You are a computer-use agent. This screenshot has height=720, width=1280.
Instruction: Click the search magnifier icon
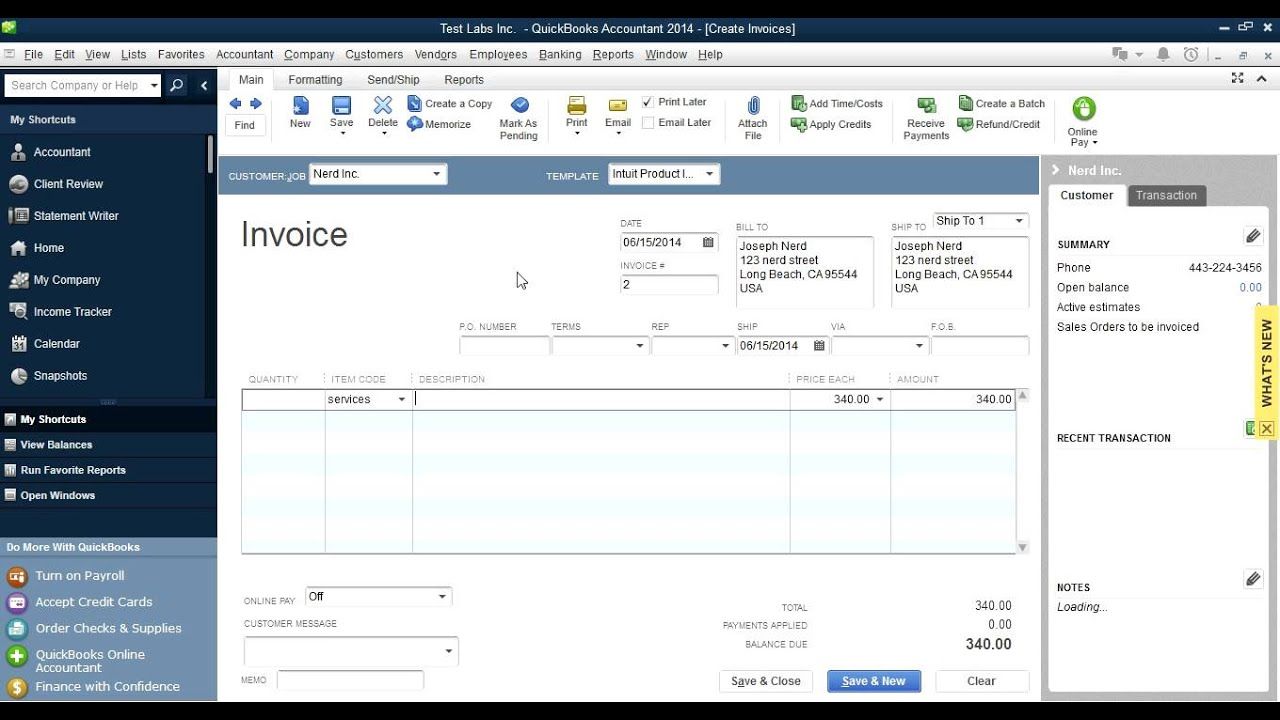[177, 86]
